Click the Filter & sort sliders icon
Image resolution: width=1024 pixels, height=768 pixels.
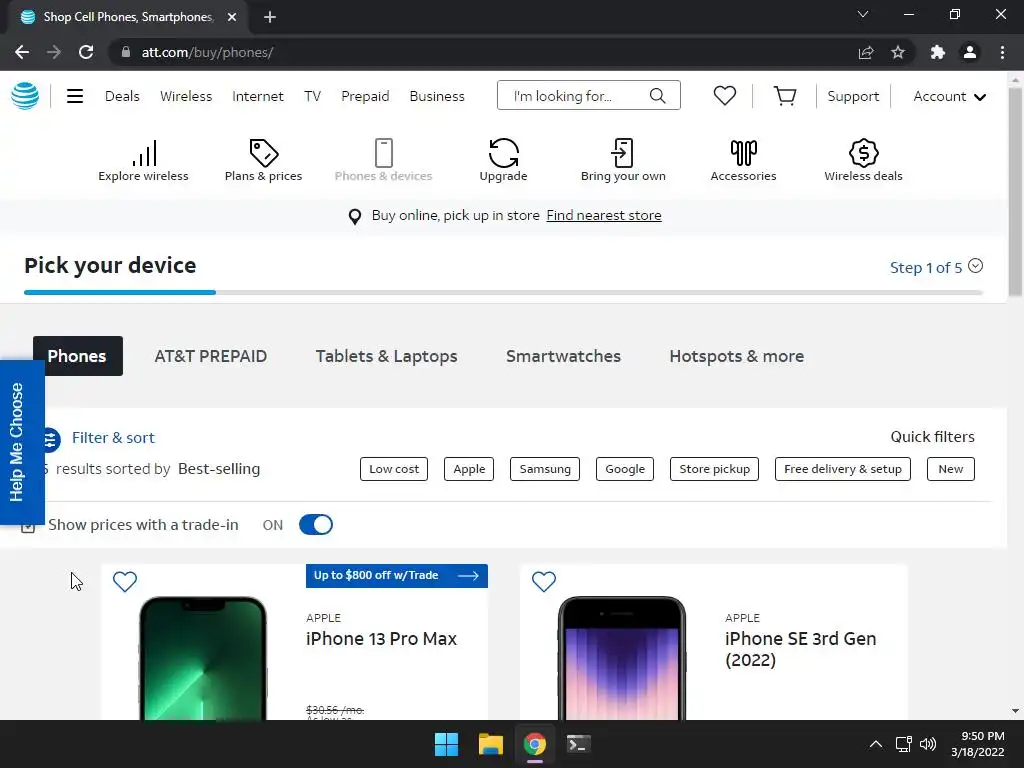tap(51, 440)
